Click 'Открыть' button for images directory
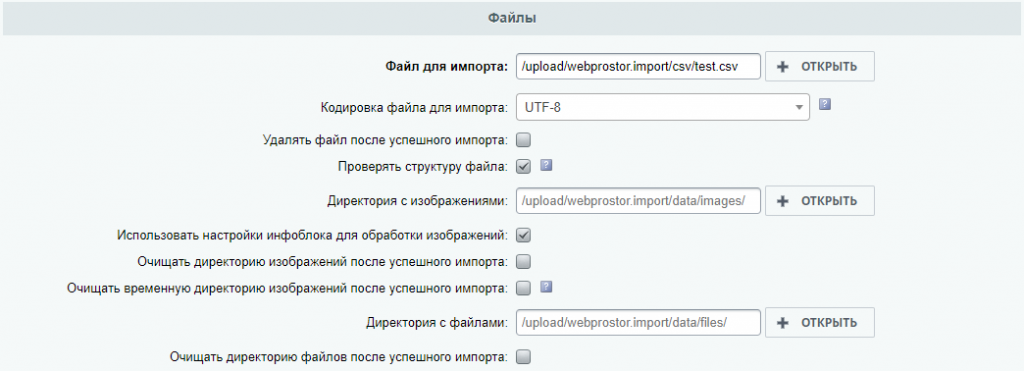The image size is (1024, 371). pyautogui.click(x=820, y=201)
